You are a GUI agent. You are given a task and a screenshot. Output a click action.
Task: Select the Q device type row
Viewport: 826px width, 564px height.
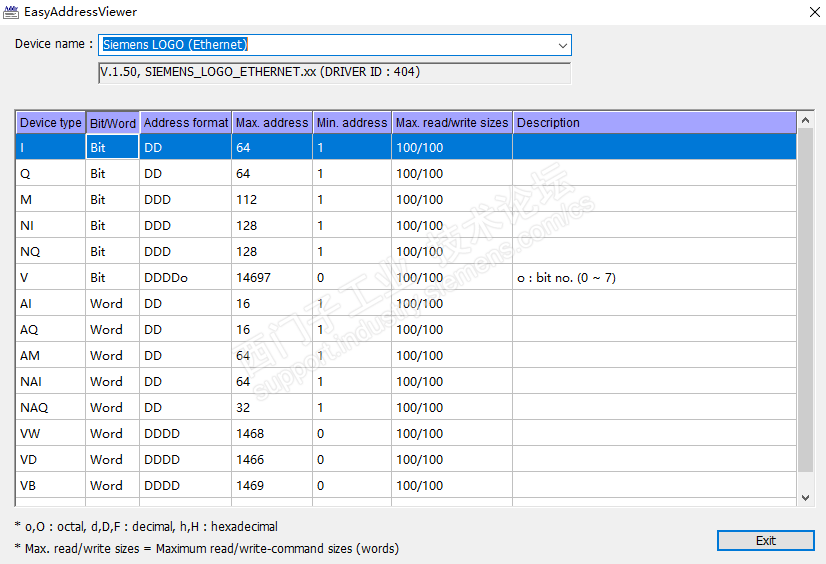tap(406, 173)
